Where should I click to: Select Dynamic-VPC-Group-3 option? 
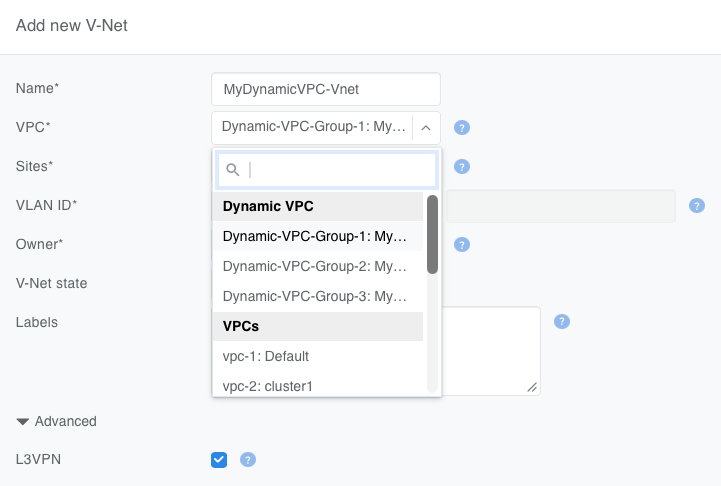[x=318, y=296]
